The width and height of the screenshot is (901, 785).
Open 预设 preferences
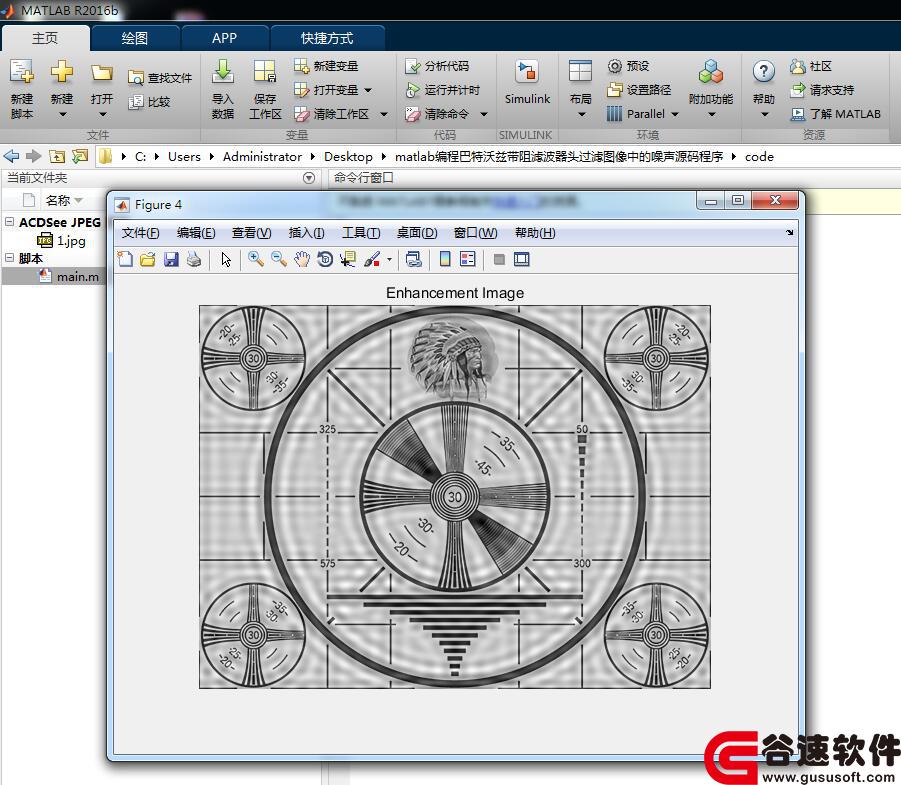pyautogui.click(x=628, y=66)
